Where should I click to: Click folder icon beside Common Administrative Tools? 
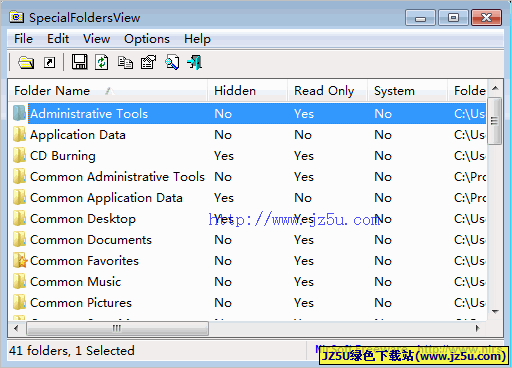coord(19,177)
